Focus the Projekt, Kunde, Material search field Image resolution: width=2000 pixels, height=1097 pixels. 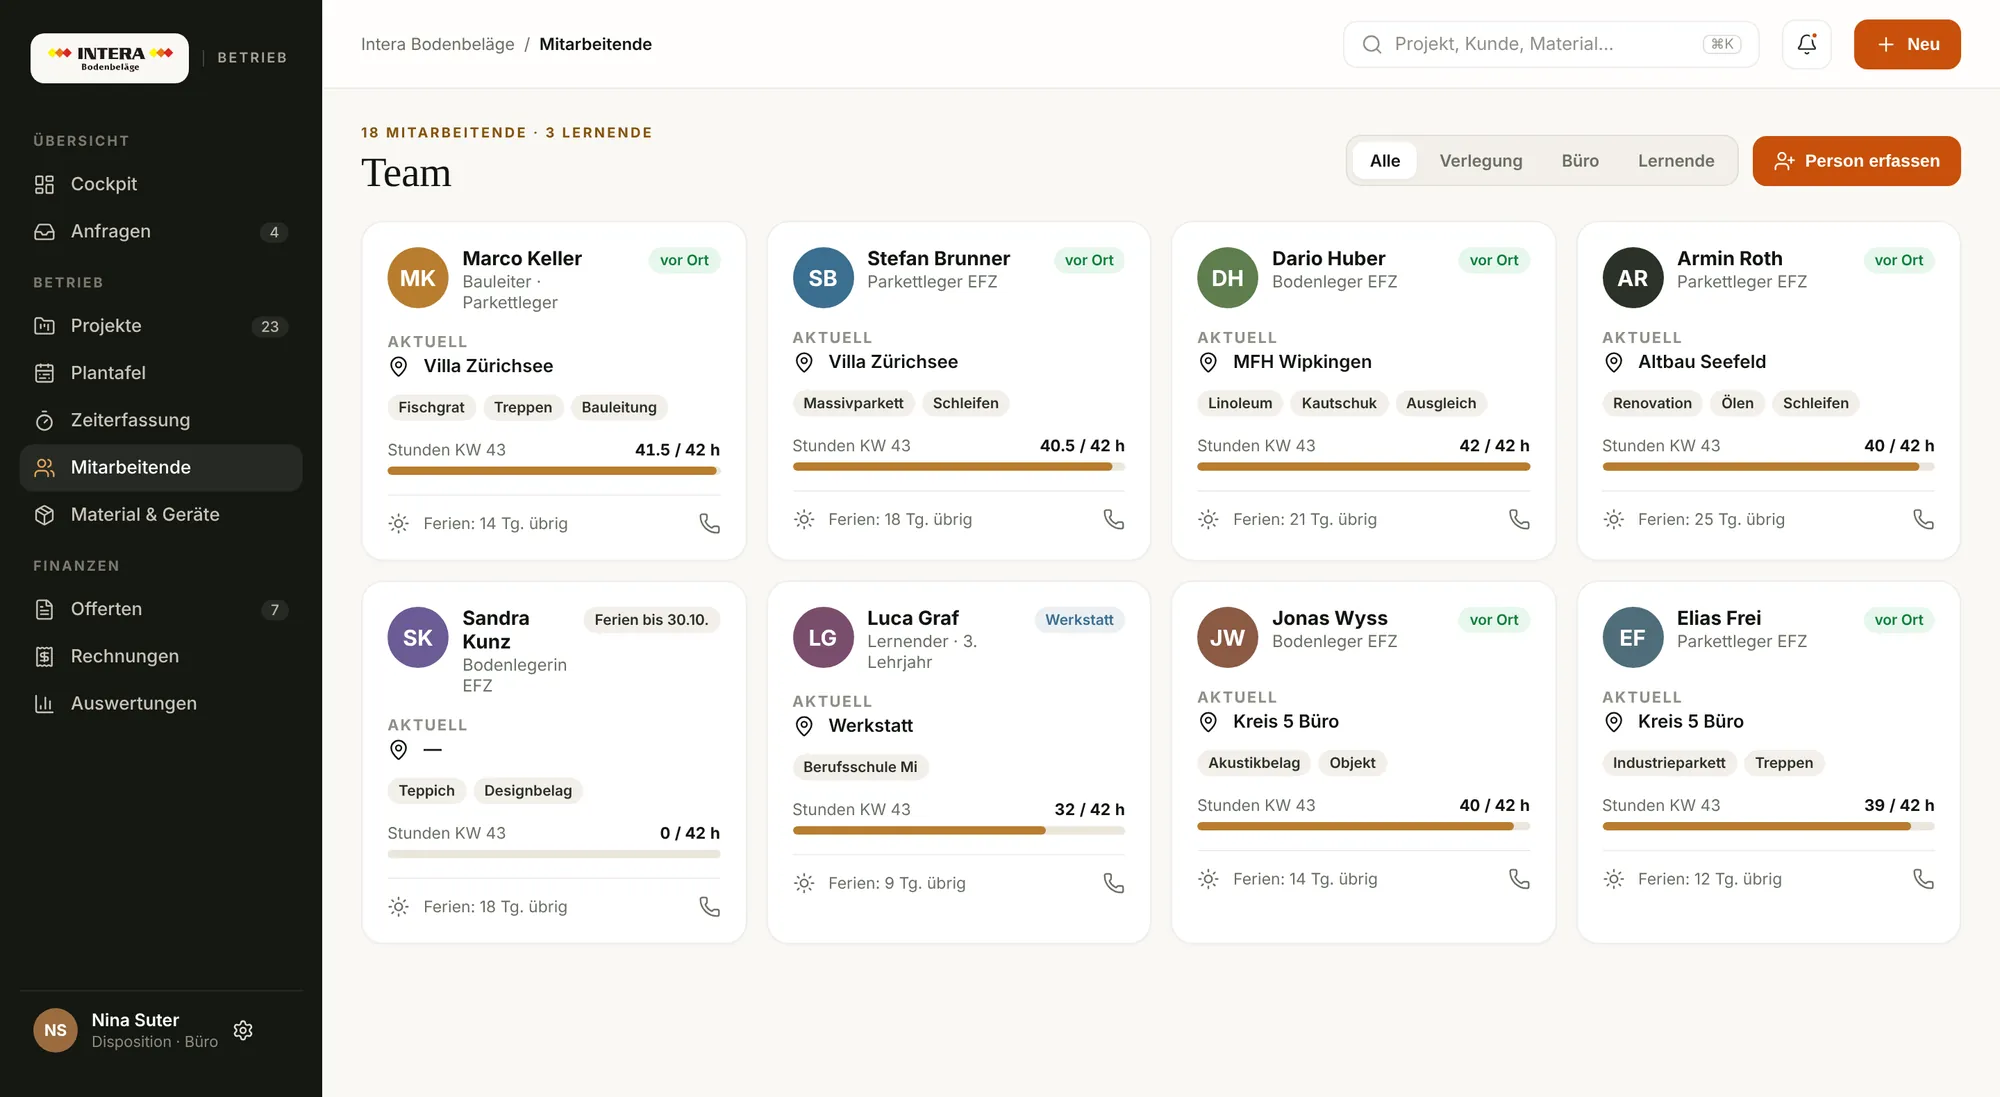[1550, 44]
